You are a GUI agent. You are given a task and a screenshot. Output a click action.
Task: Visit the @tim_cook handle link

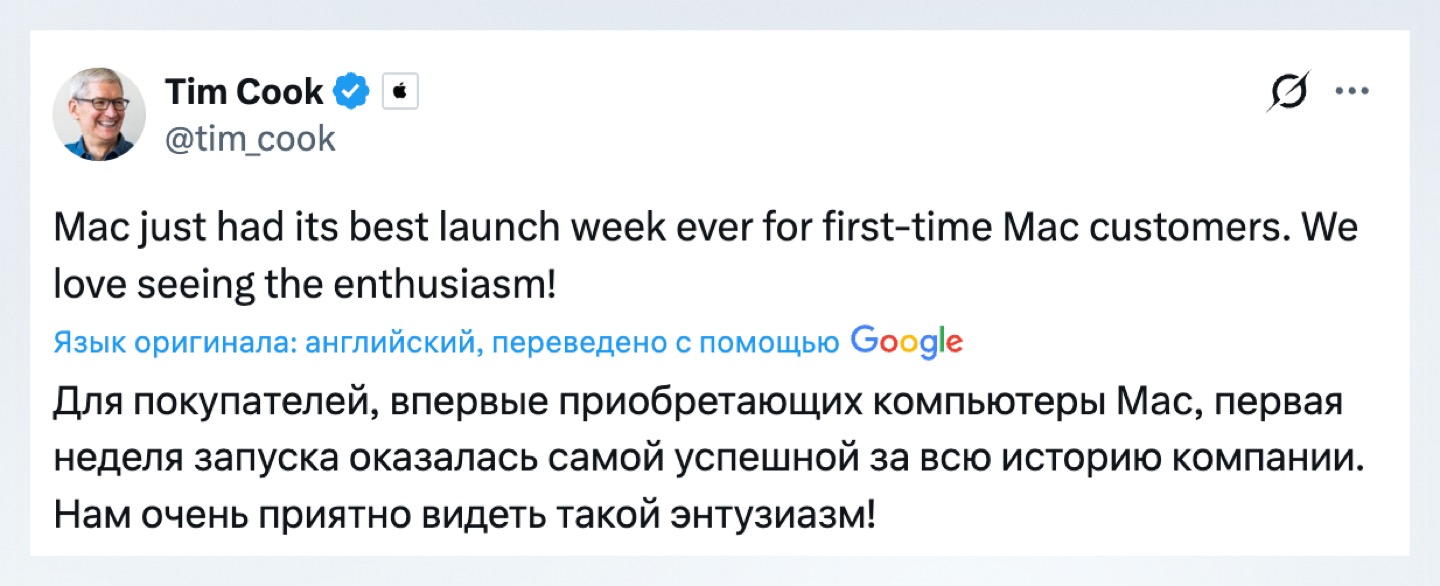tap(250, 138)
